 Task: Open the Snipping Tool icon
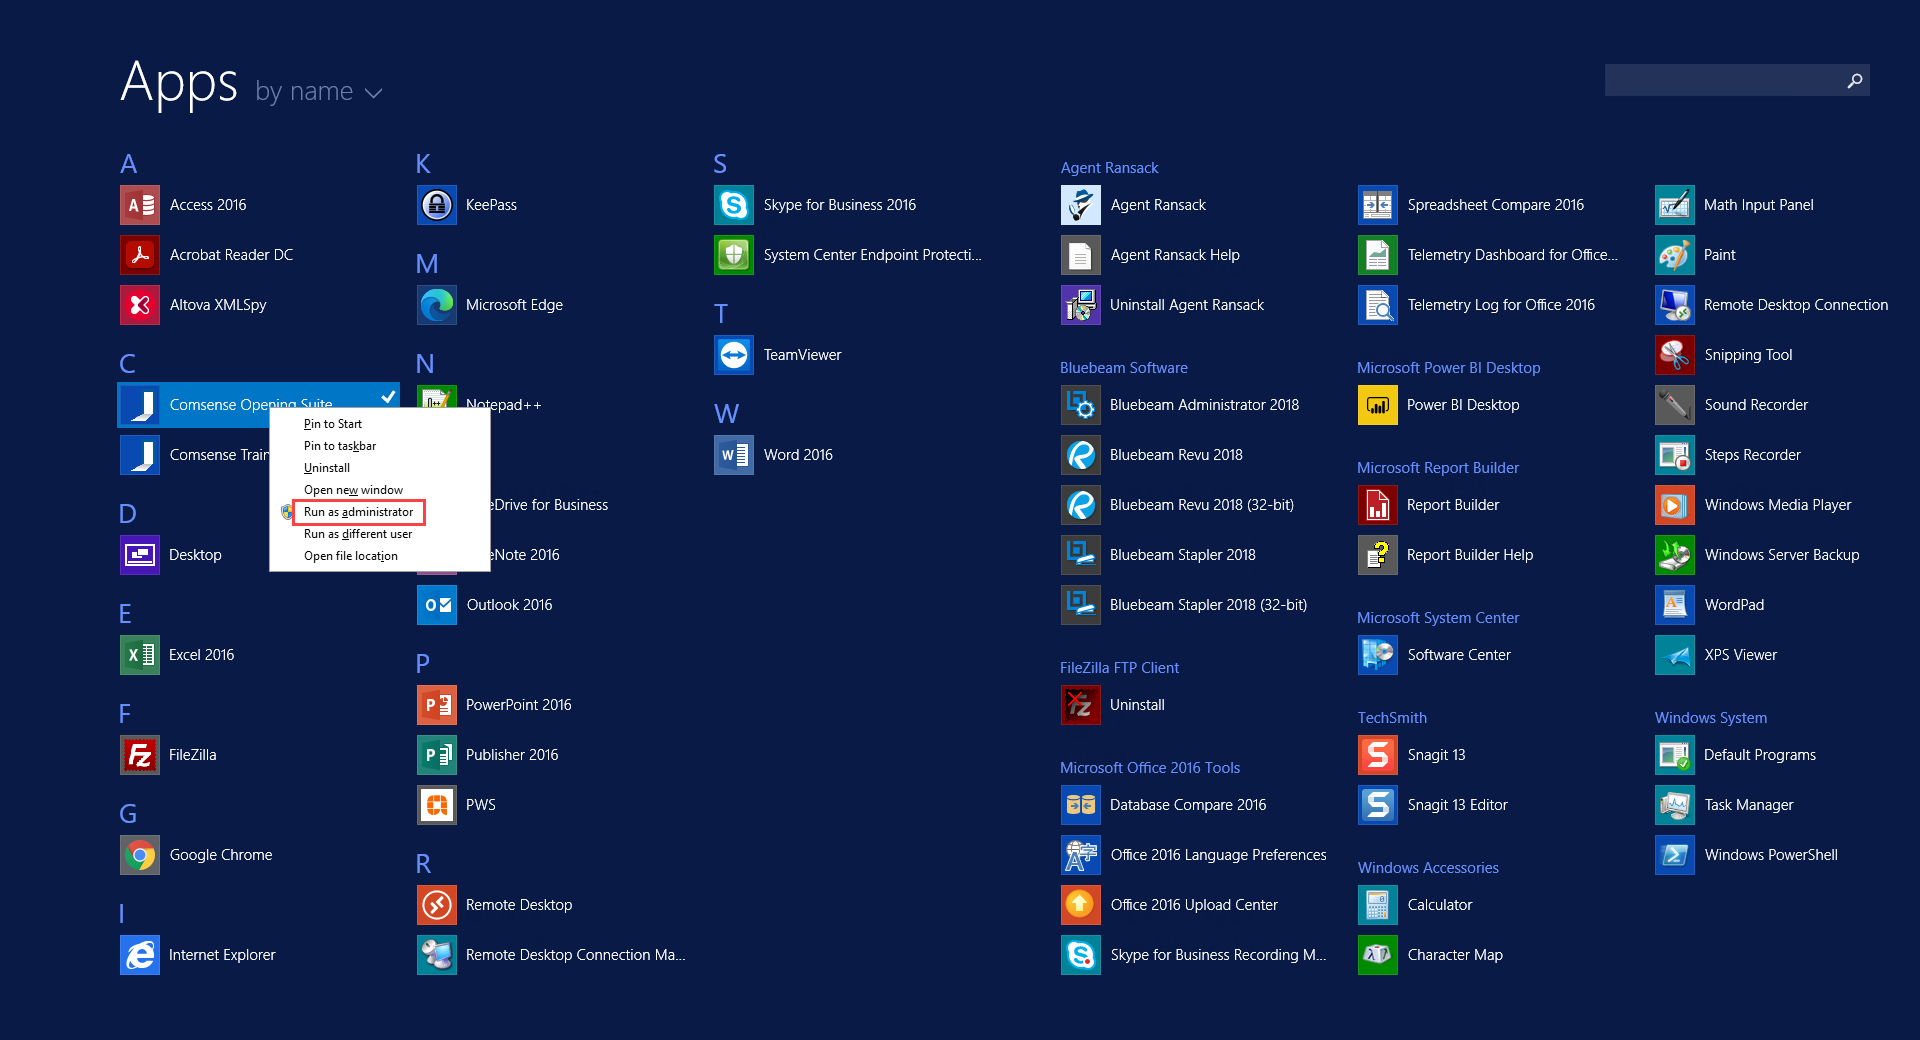tap(1675, 355)
